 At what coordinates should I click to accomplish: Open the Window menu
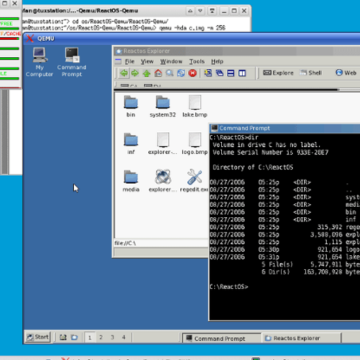click(171, 61)
